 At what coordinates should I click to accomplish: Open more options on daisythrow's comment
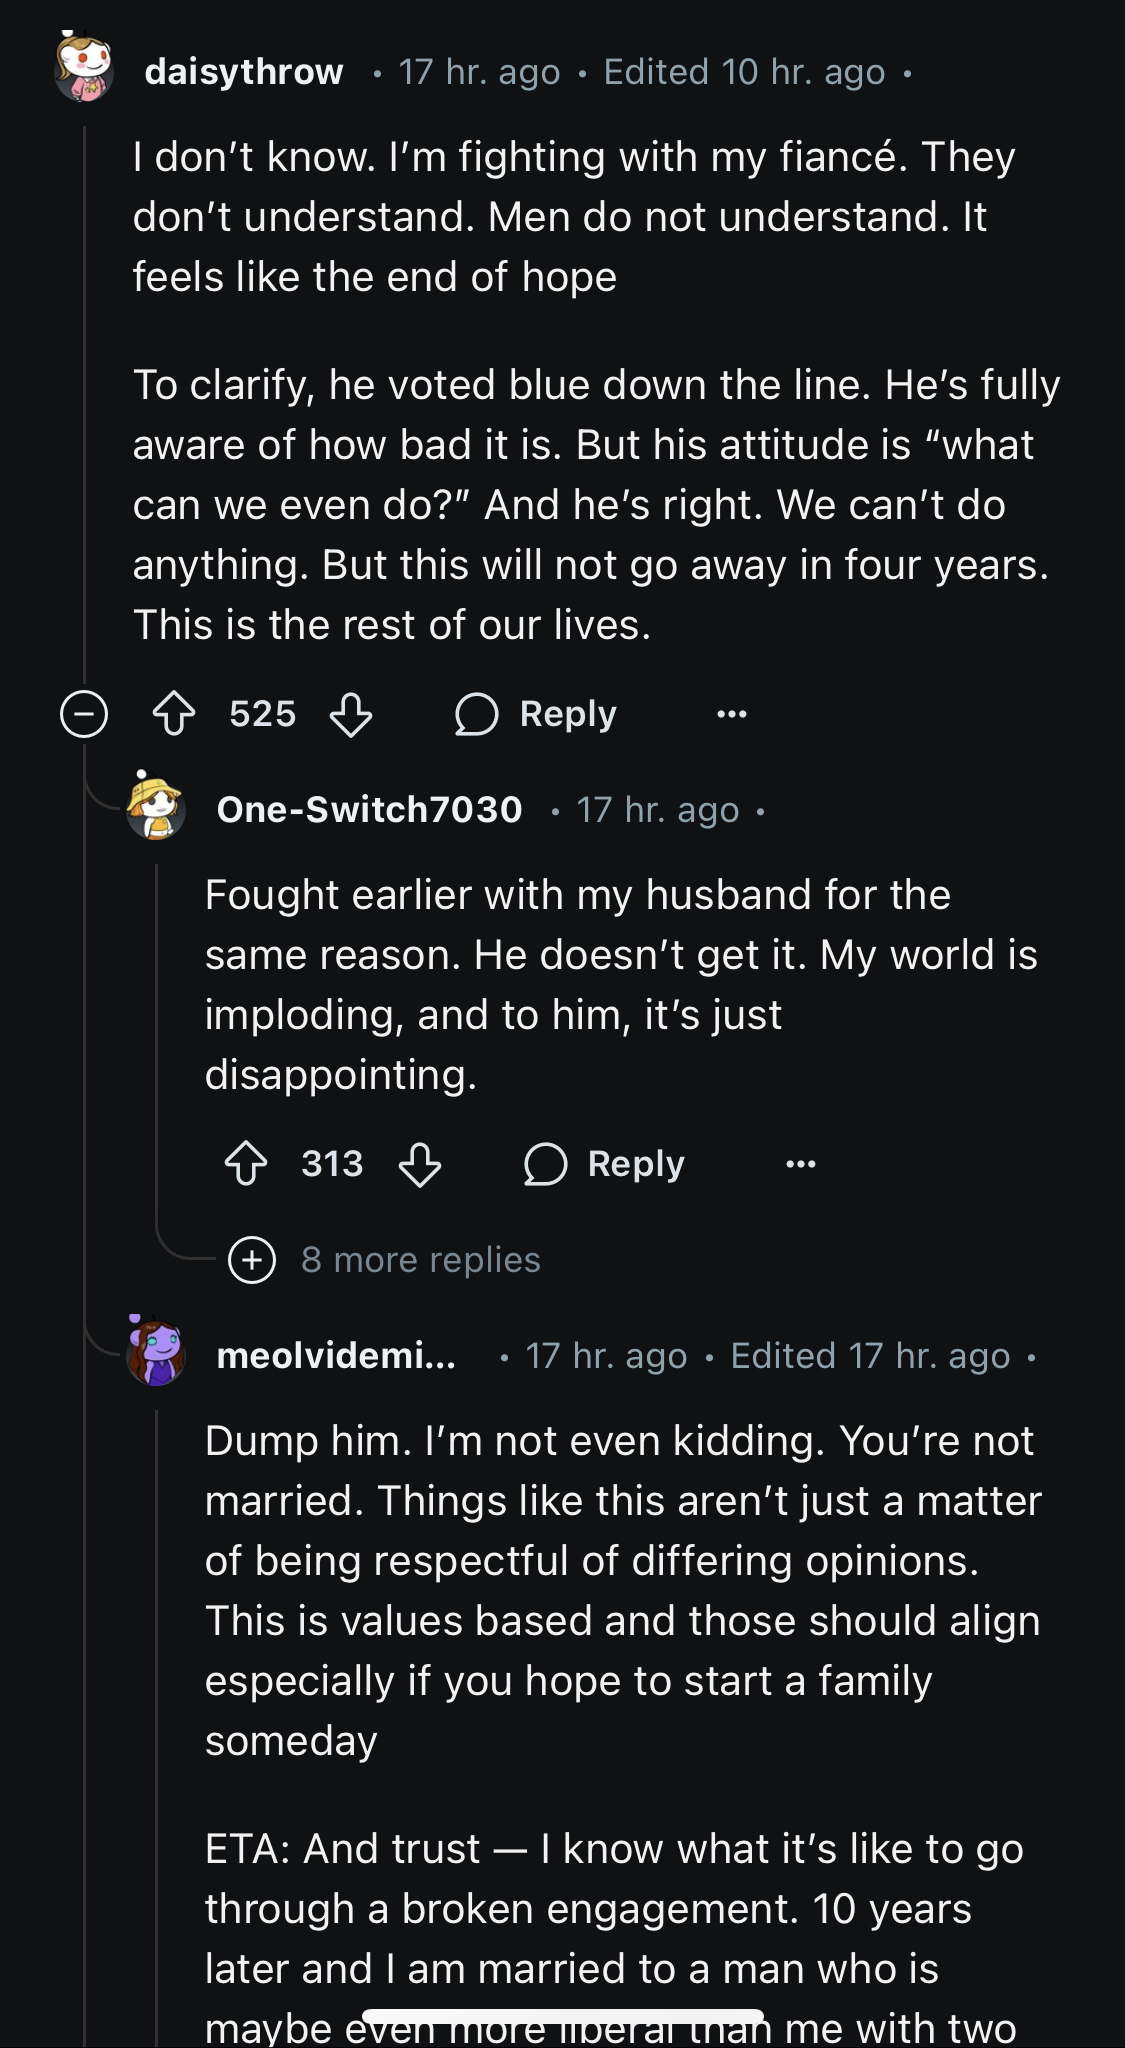coord(732,714)
